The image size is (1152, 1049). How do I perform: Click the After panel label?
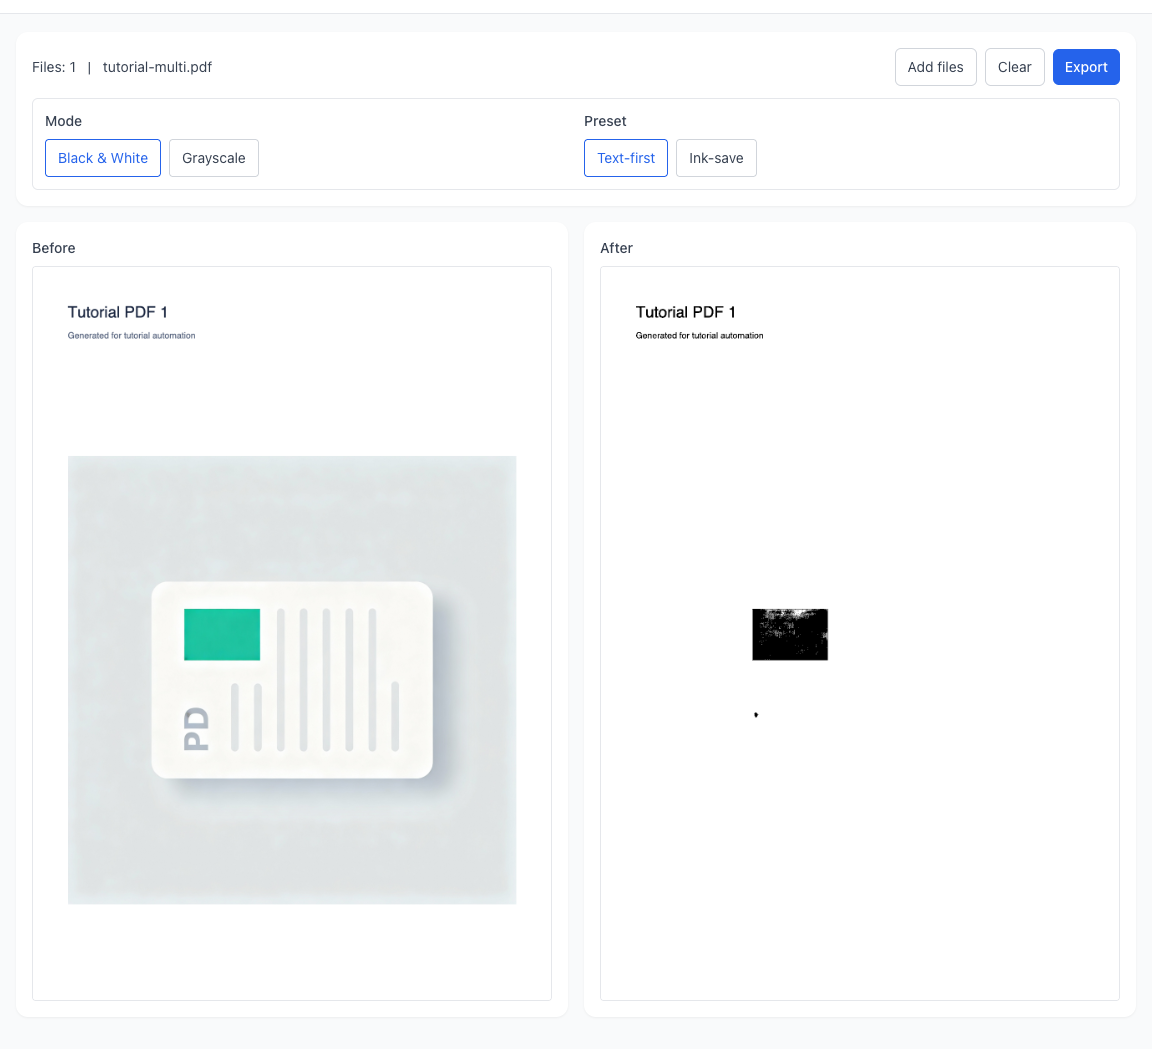click(616, 248)
